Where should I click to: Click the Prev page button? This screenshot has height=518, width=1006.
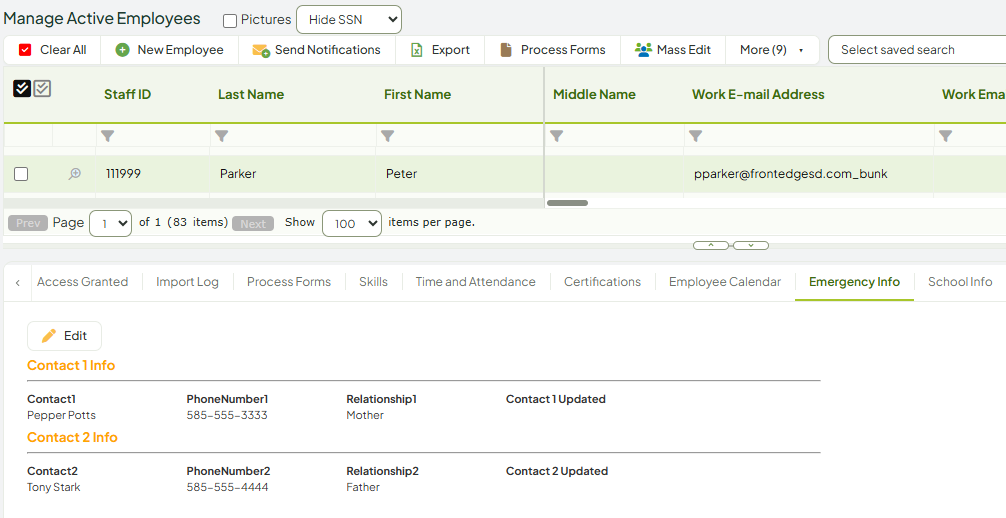pyautogui.click(x=28, y=223)
